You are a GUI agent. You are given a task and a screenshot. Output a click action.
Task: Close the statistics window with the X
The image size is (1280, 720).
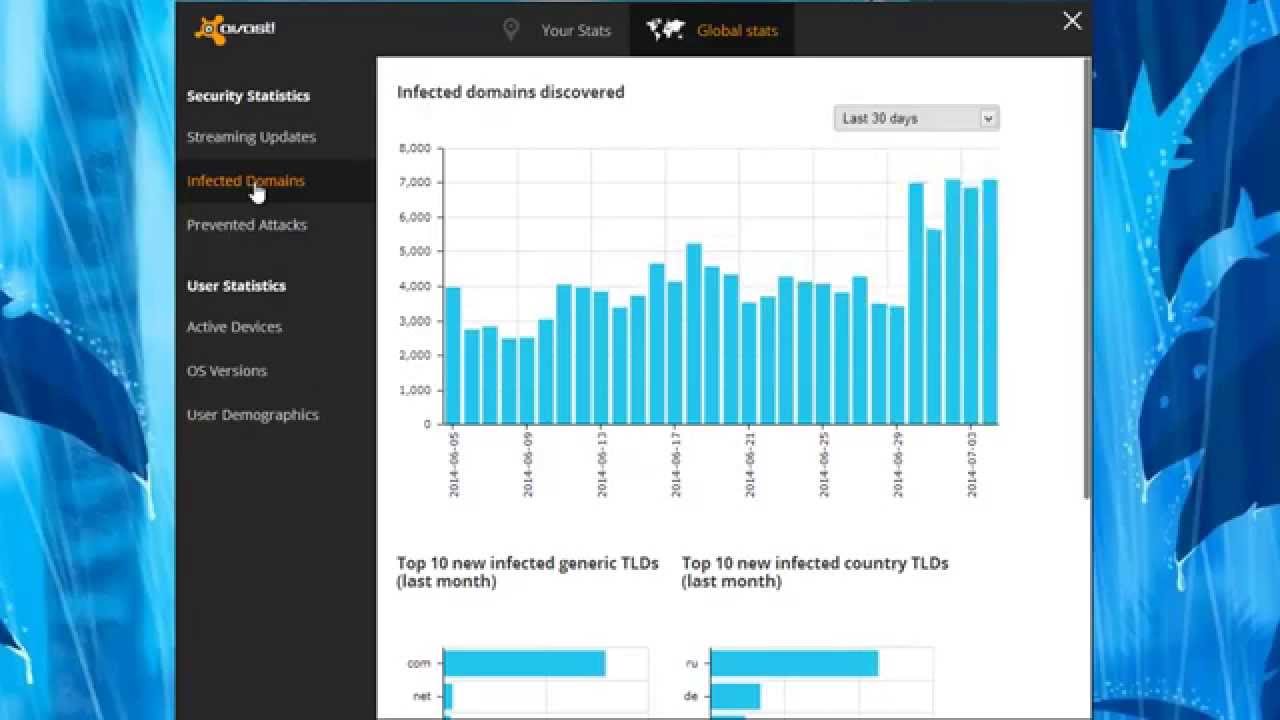coord(1072,21)
